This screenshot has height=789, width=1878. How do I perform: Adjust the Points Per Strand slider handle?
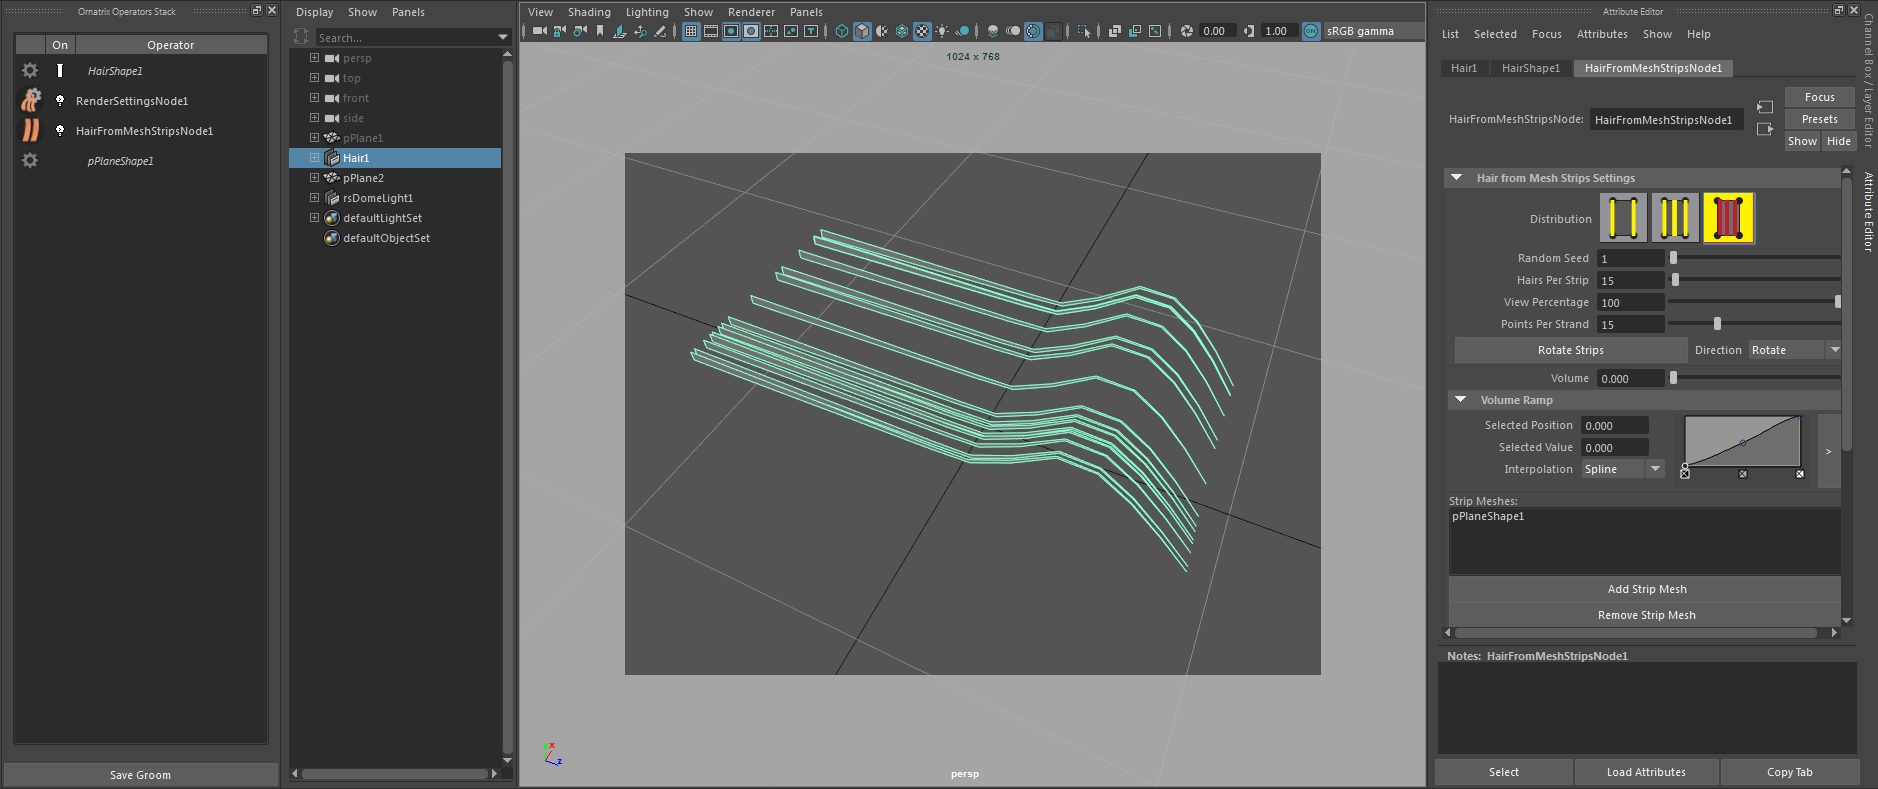(1717, 324)
